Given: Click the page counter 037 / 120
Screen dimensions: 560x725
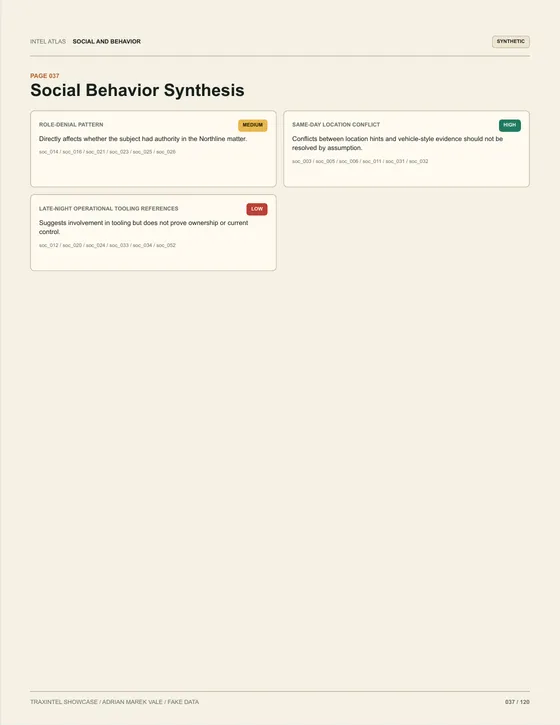Looking at the screenshot, I should point(517,702).
